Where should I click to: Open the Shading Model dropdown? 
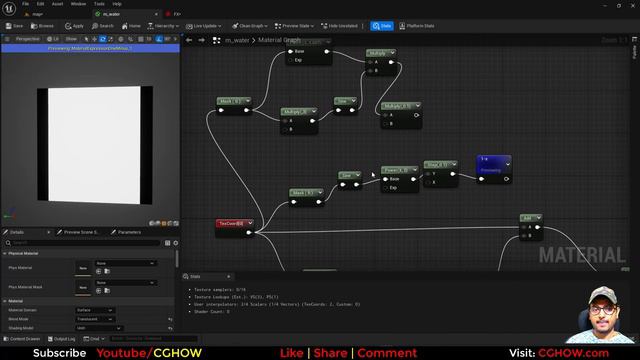99,328
